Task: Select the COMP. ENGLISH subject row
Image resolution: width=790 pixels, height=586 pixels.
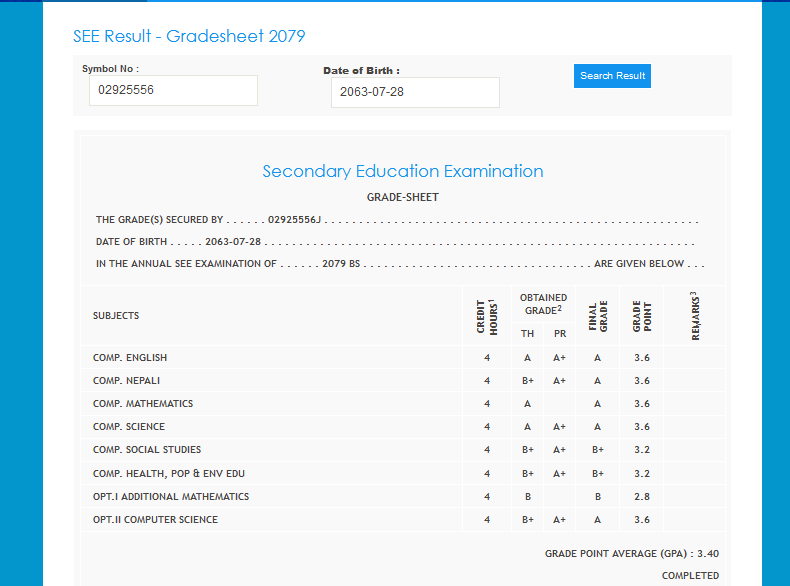Action: coord(130,358)
